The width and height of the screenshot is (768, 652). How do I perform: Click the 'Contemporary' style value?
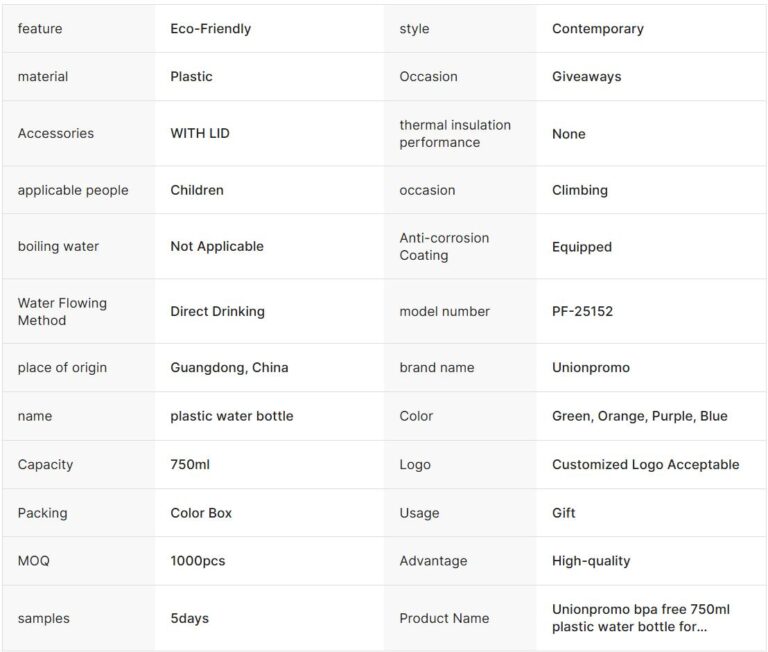tap(597, 29)
